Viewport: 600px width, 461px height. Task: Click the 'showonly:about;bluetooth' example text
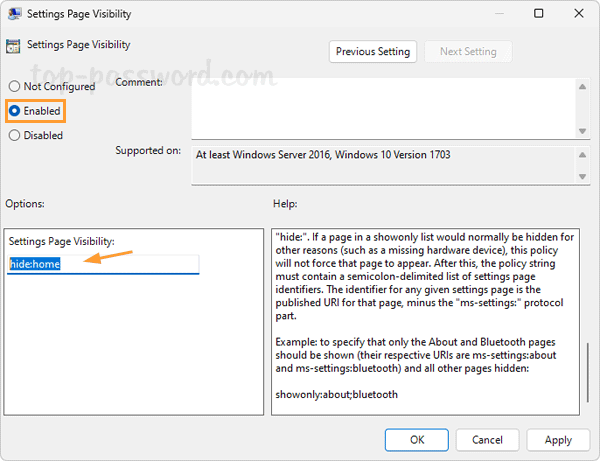coord(336,394)
